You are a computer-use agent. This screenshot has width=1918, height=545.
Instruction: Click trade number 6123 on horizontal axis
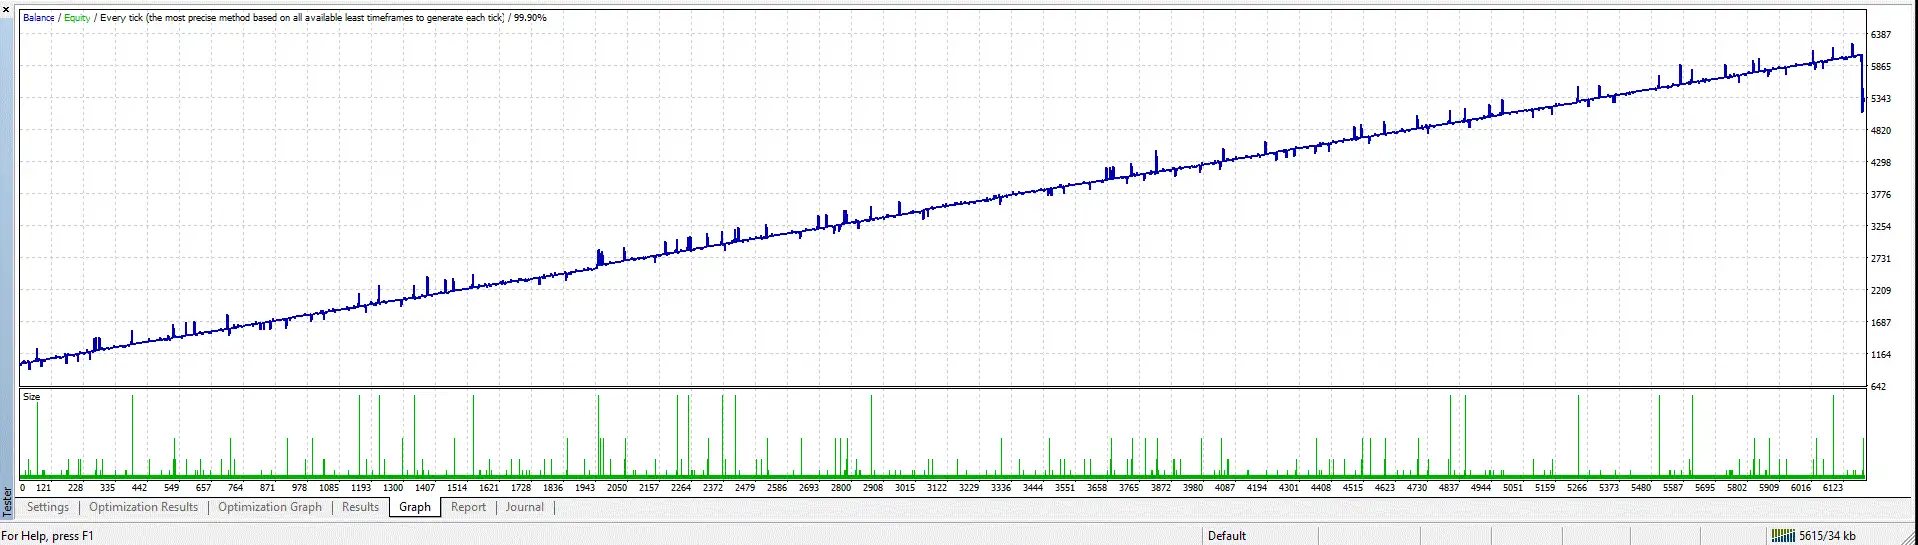[x=1833, y=488]
